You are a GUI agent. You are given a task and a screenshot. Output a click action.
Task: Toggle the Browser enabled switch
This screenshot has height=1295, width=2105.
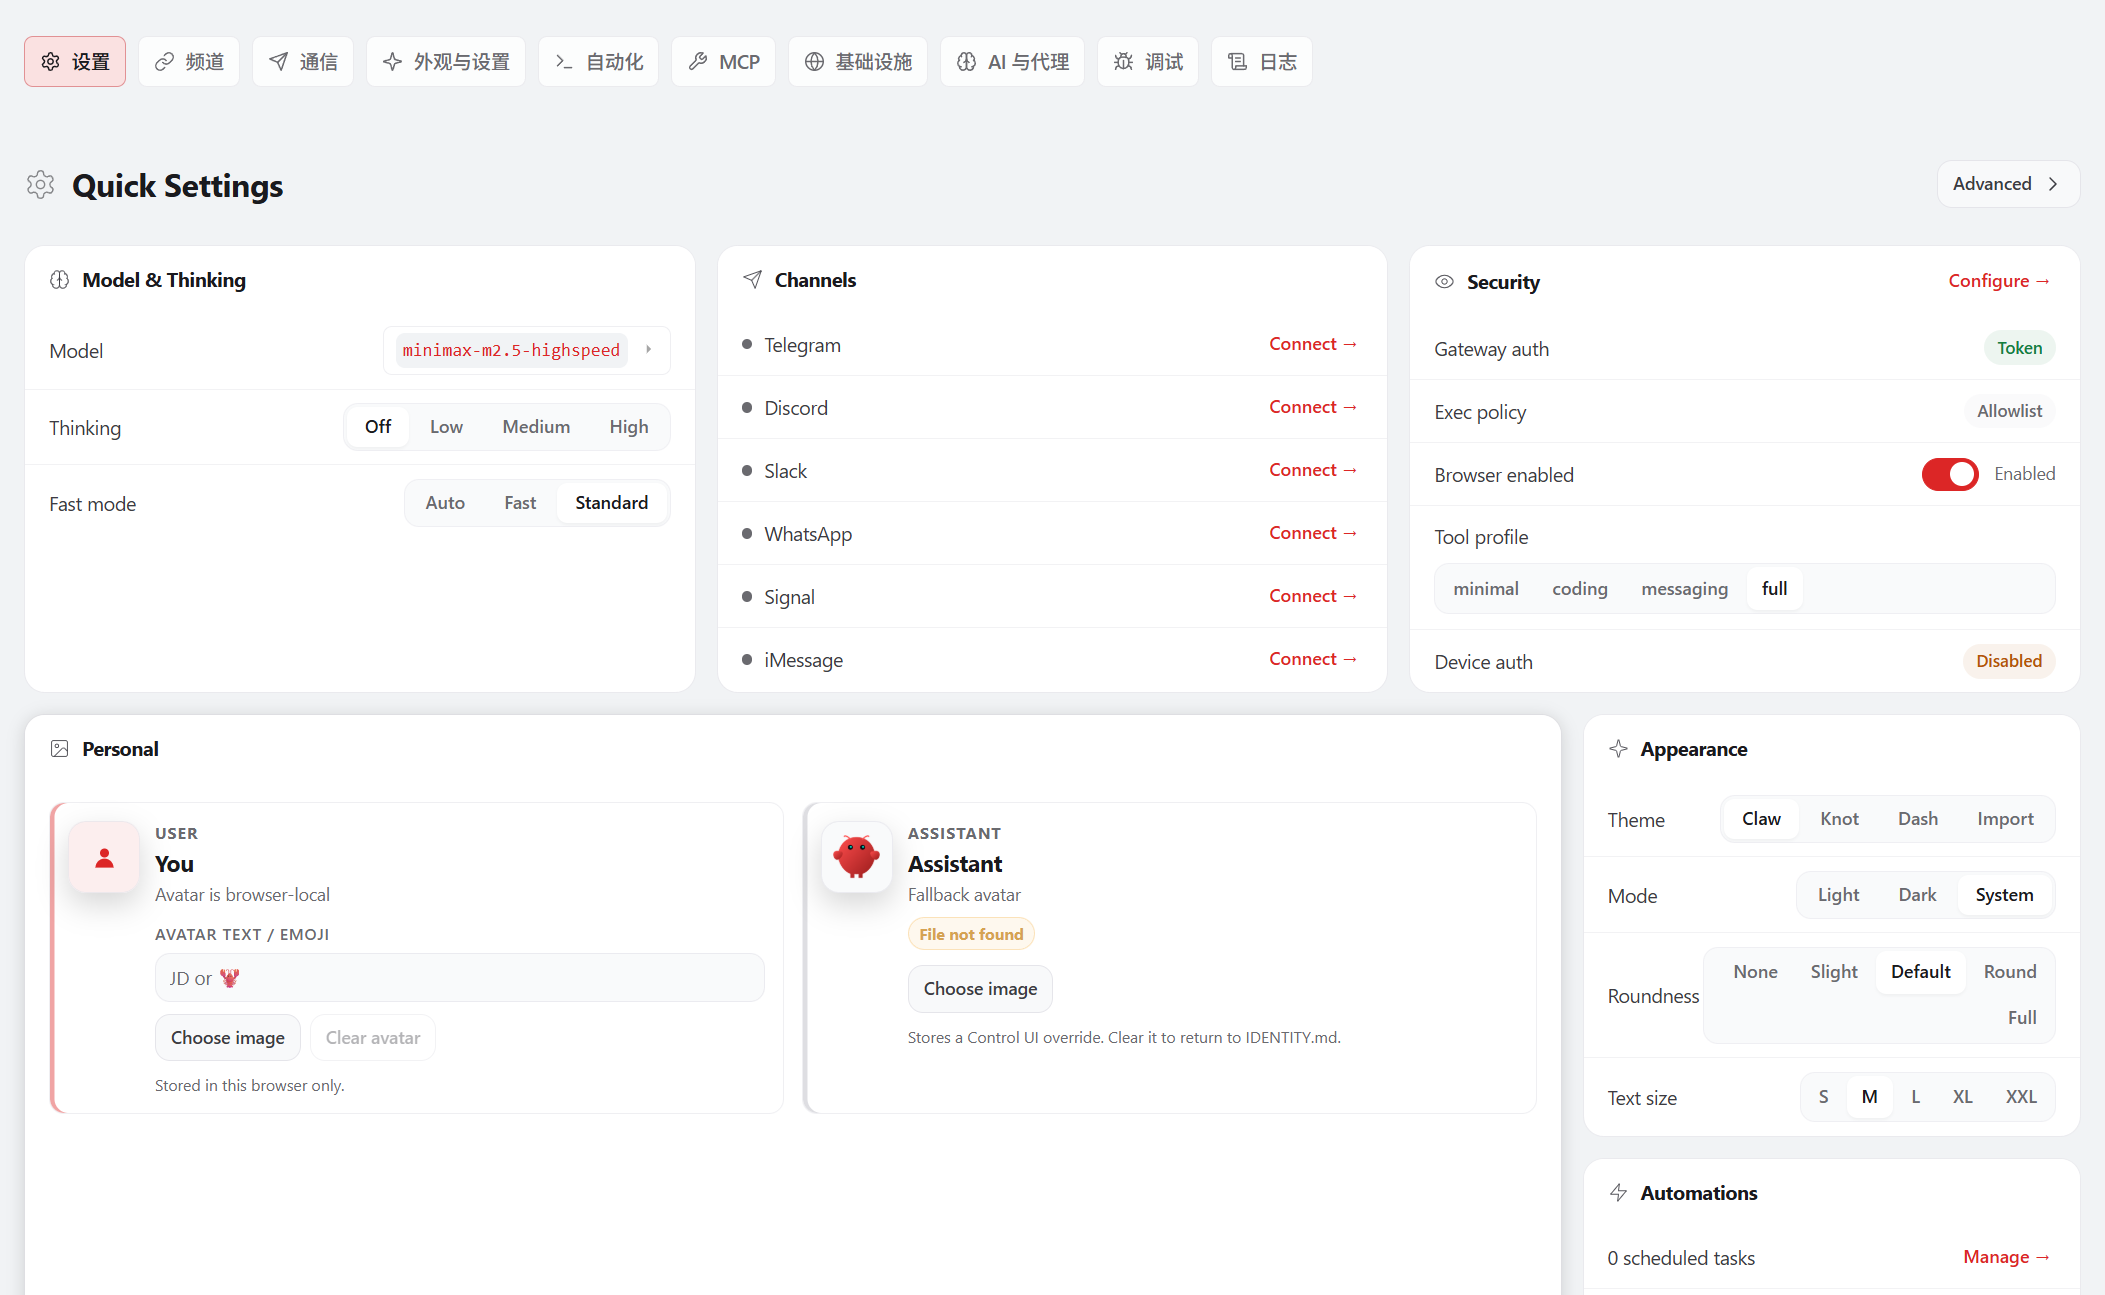click(x=1950, y=474)
